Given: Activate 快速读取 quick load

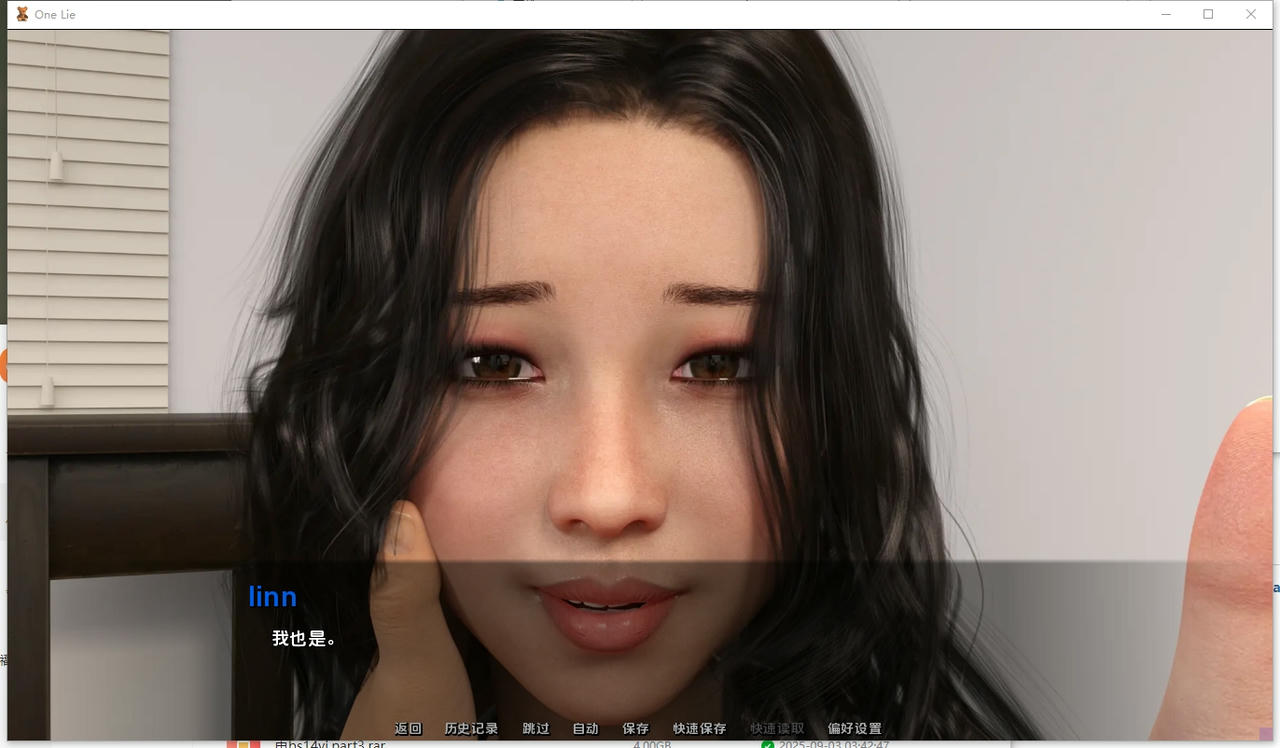Looking at the screenshot, I should 776,729.
